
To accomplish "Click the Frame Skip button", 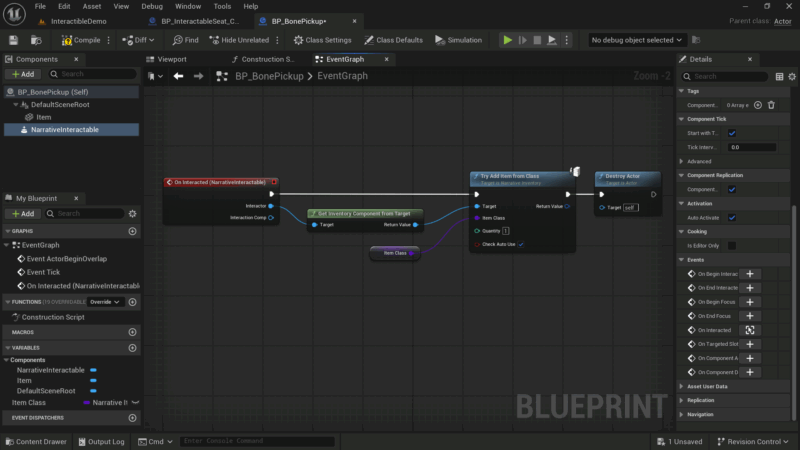I will (x=522, y=40).
